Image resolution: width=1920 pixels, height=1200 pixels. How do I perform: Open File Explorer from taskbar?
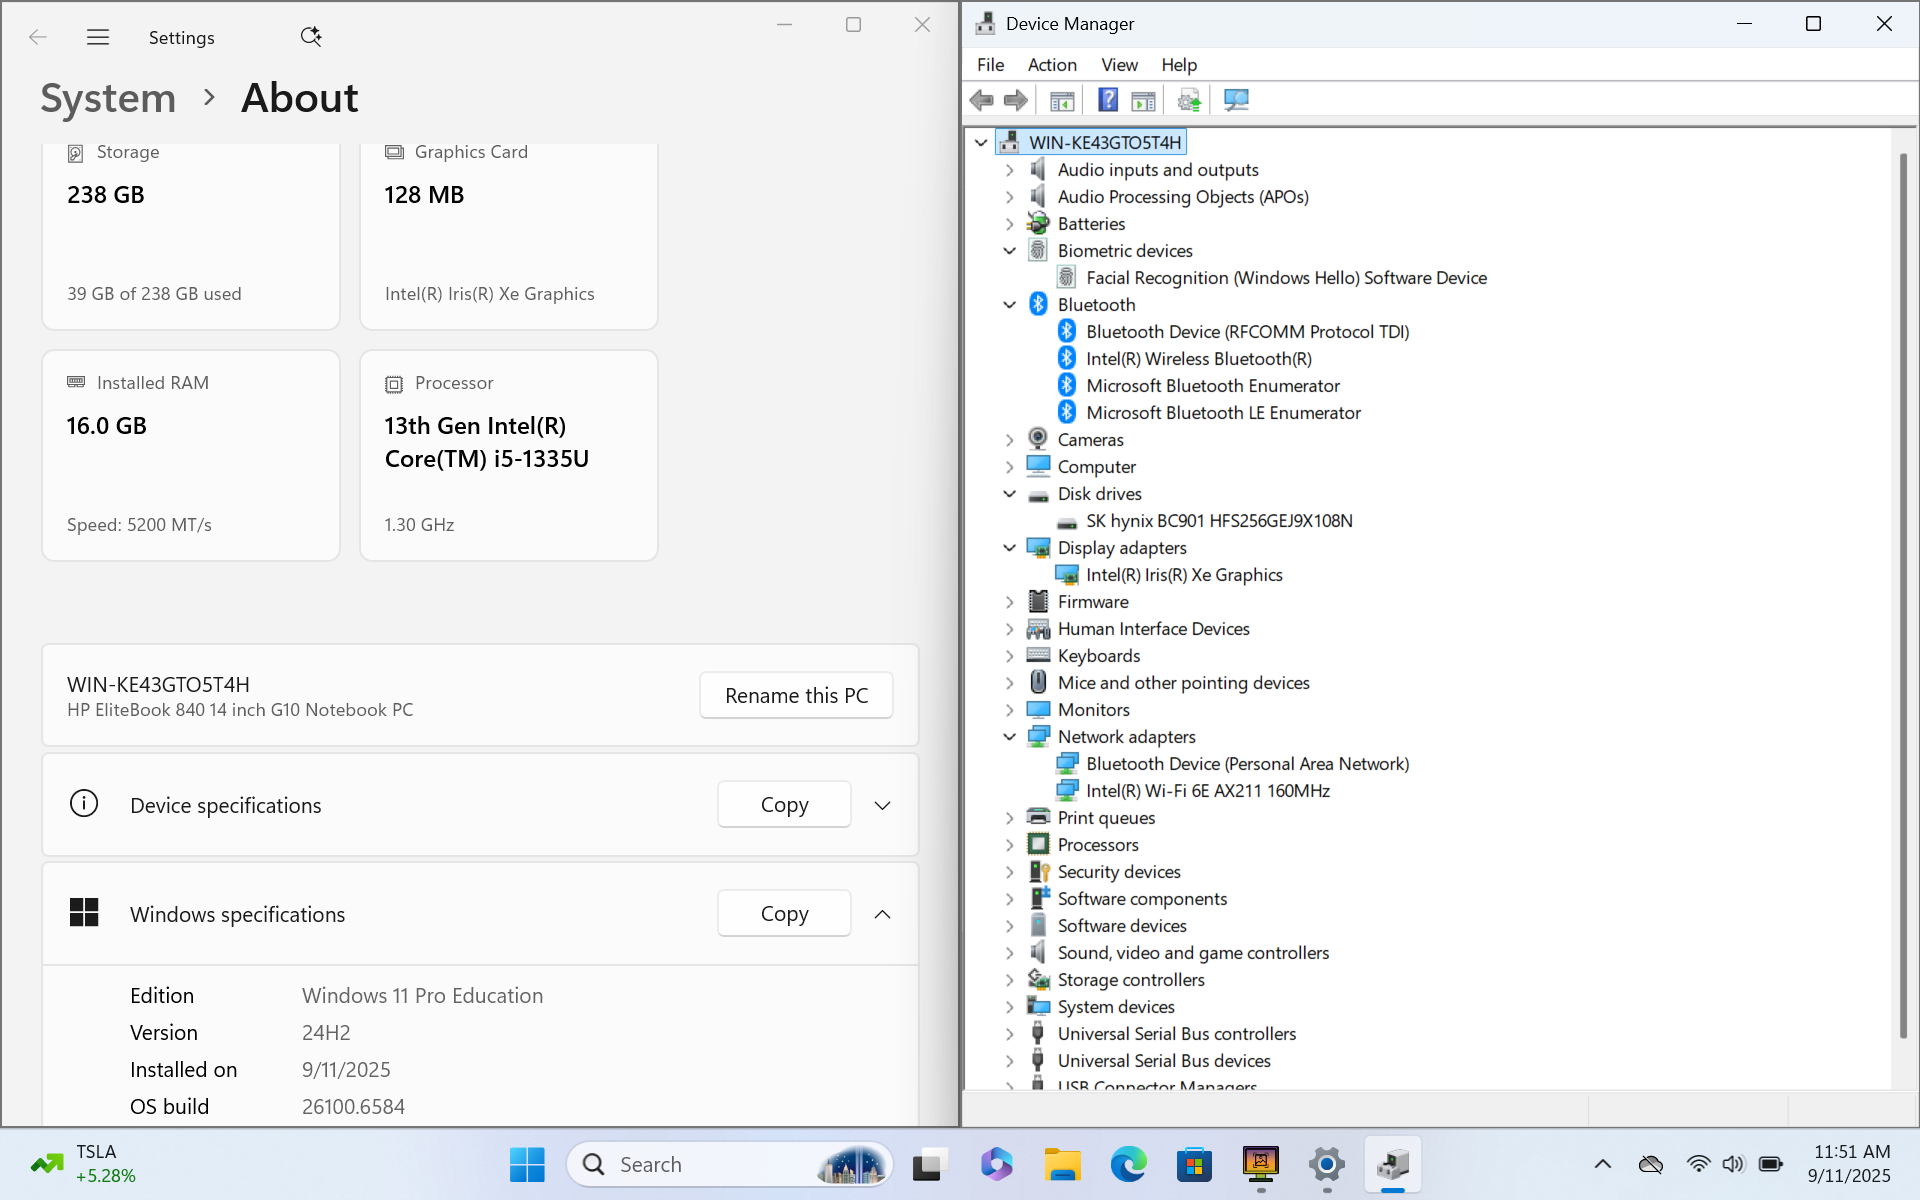[x=1062, y=1164]
